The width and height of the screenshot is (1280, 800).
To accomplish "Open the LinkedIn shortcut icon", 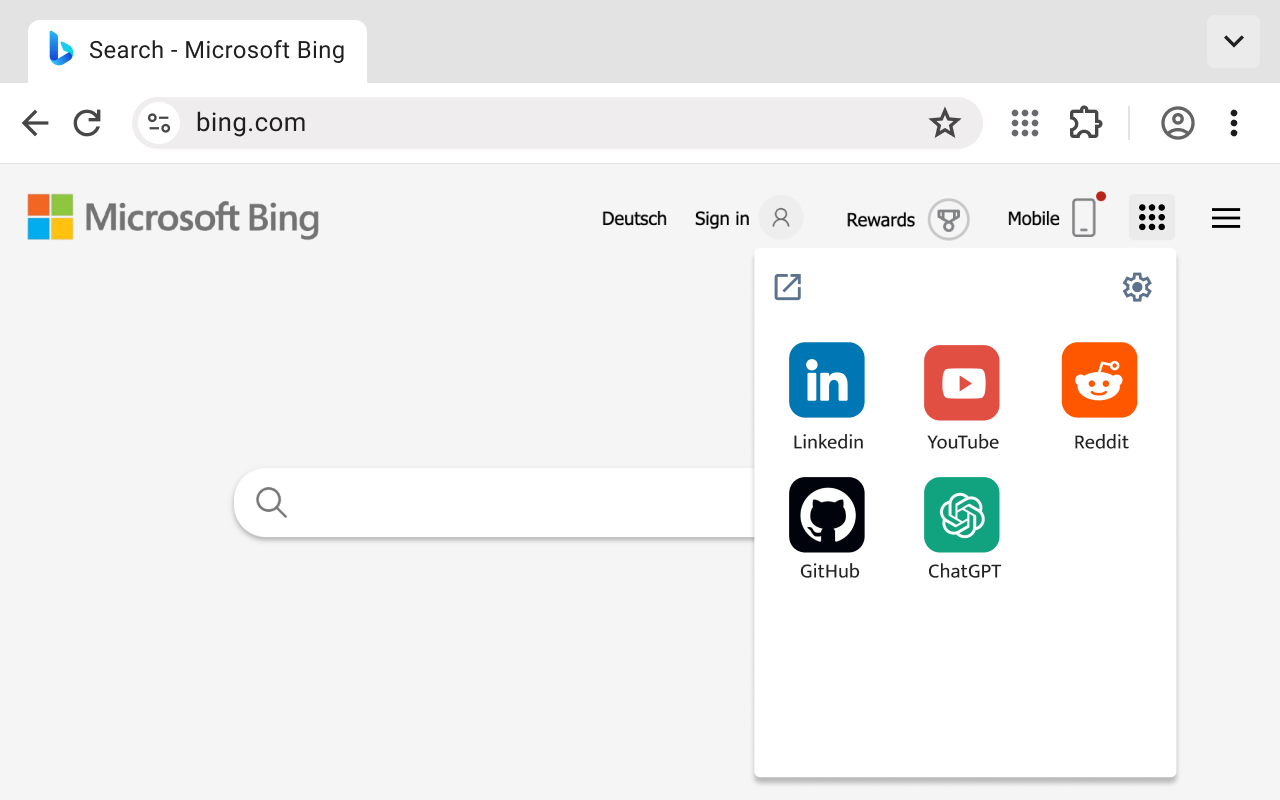I will (x=827, y=380).
